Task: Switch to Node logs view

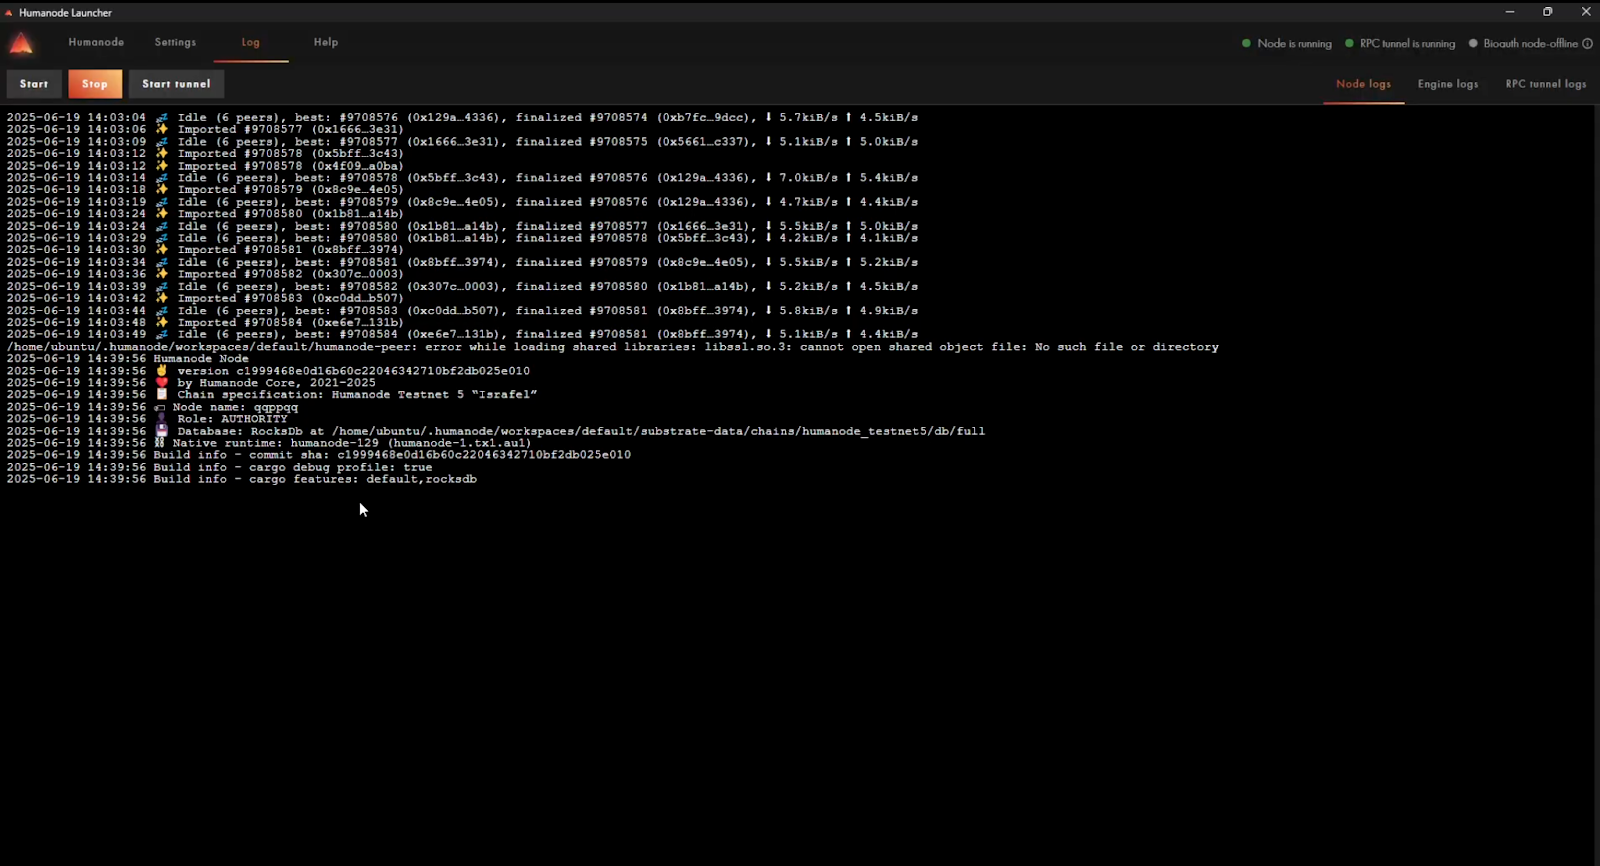Action: click(1363, 84)
